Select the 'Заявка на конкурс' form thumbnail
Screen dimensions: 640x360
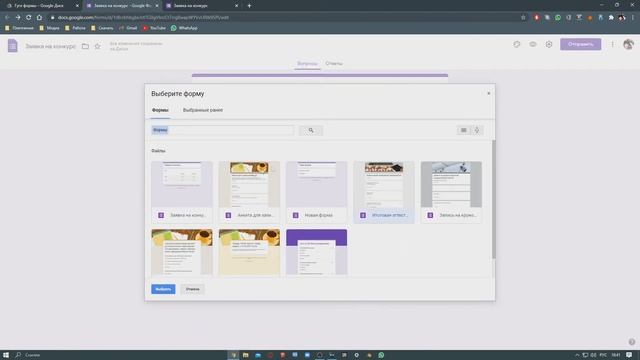182,192
